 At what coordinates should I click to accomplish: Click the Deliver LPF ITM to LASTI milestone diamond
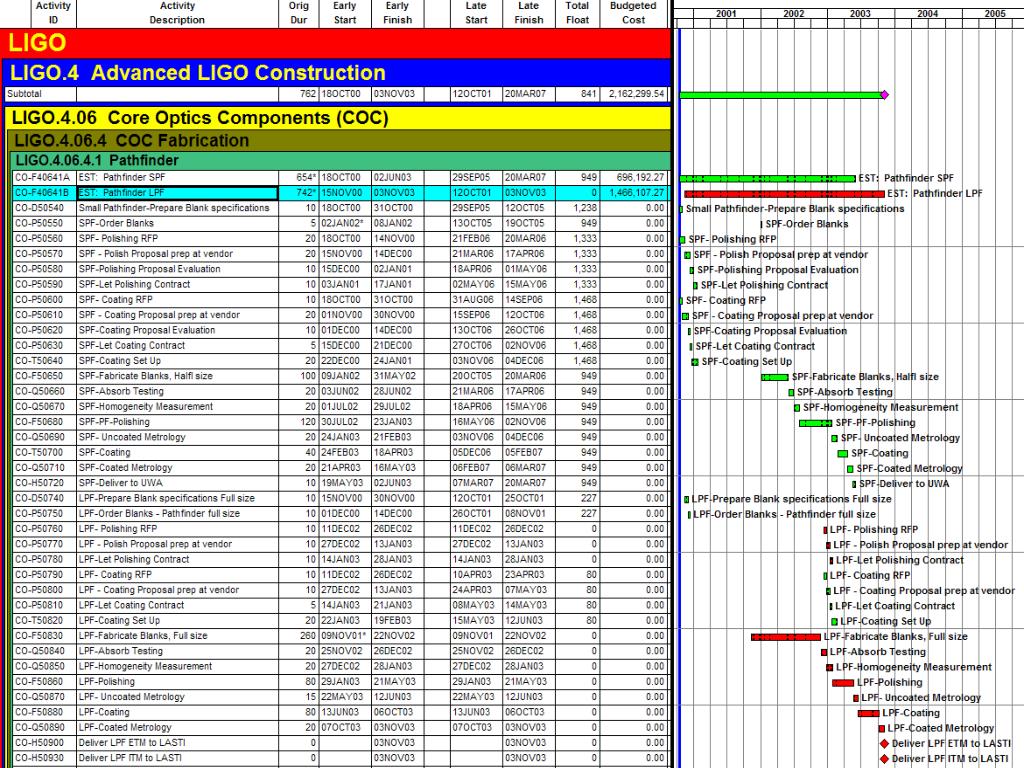tap(884, 759)
